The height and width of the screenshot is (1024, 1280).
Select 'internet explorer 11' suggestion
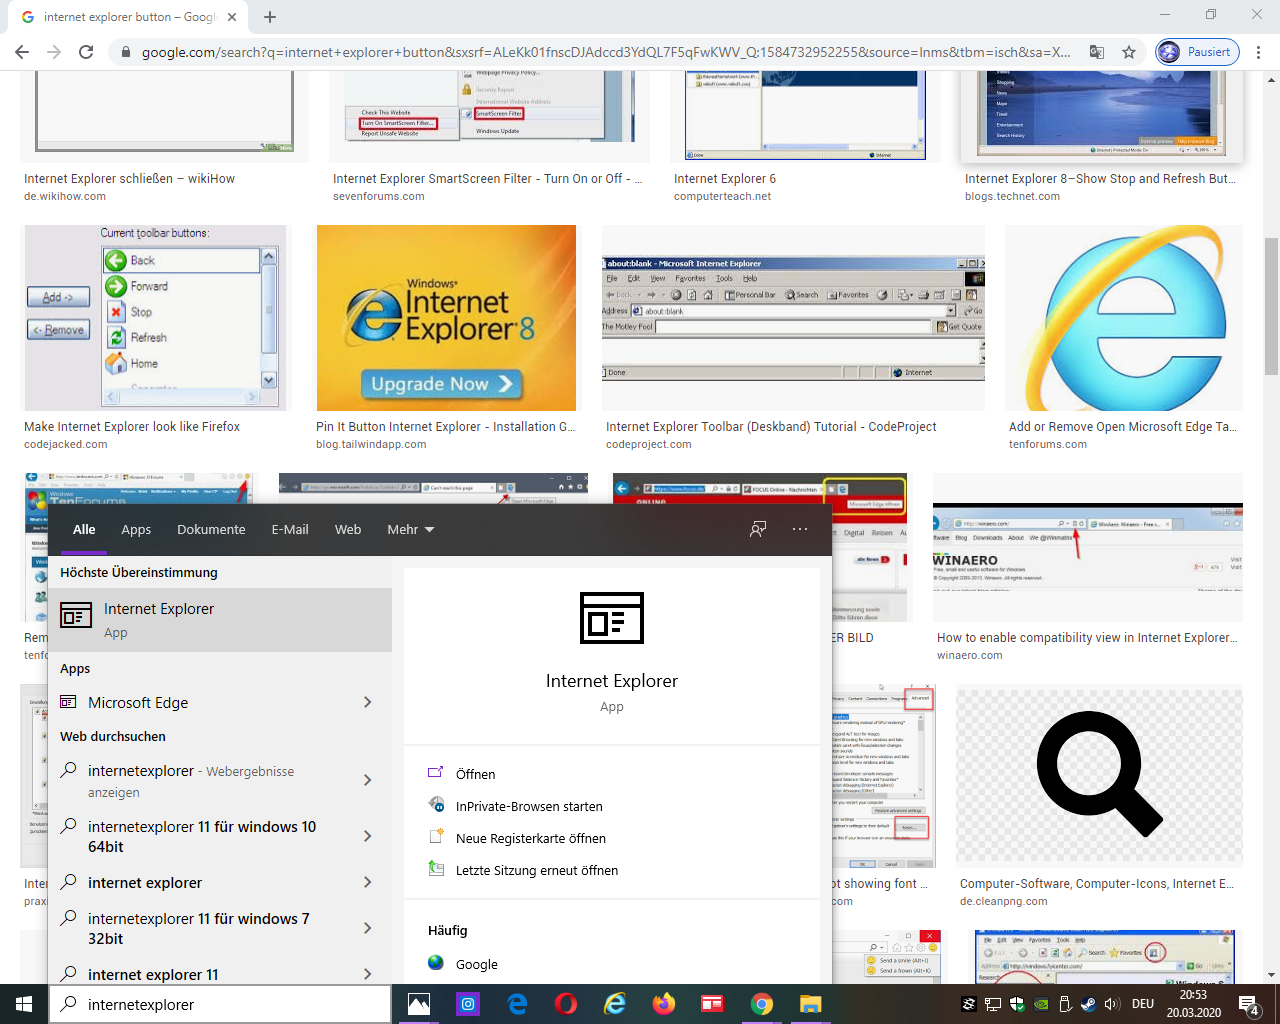pyautogui.click(x=153, y=974)
